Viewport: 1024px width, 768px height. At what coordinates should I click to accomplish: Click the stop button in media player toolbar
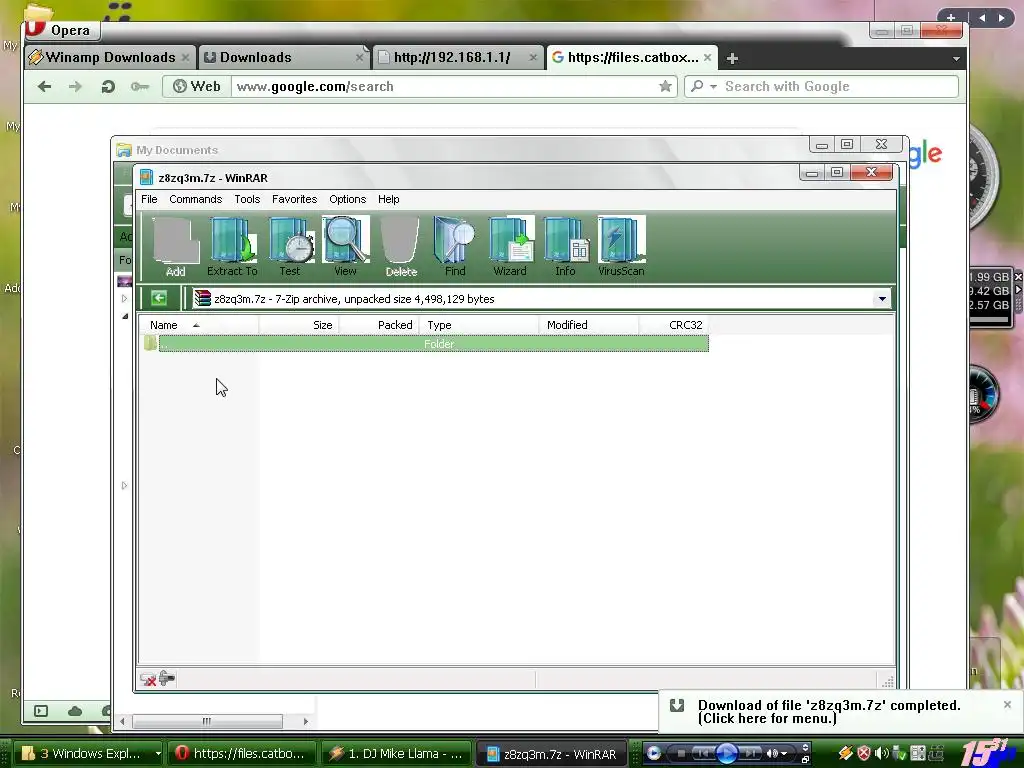pyautogui.click(x=680, y=753)
